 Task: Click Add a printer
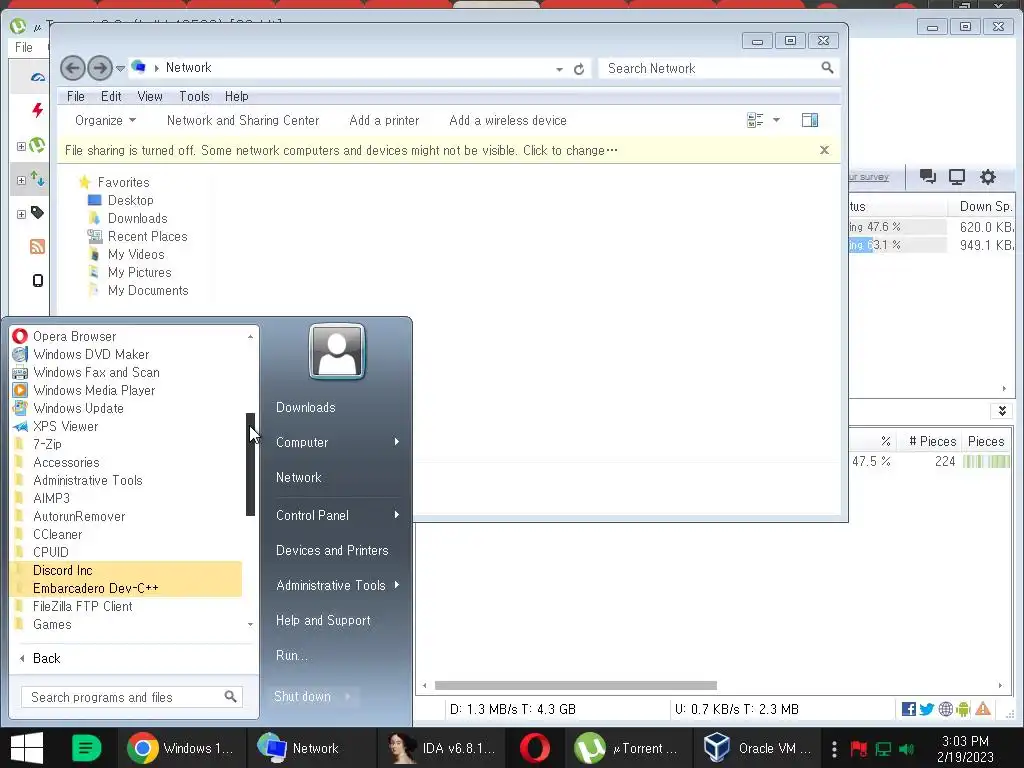384,120
